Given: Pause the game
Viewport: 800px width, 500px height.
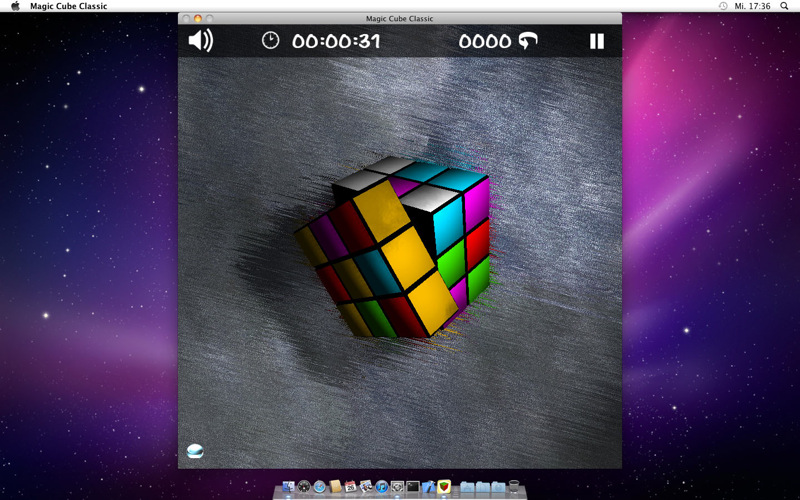Looking at the screenshot, I should click(x=597, y=41).
